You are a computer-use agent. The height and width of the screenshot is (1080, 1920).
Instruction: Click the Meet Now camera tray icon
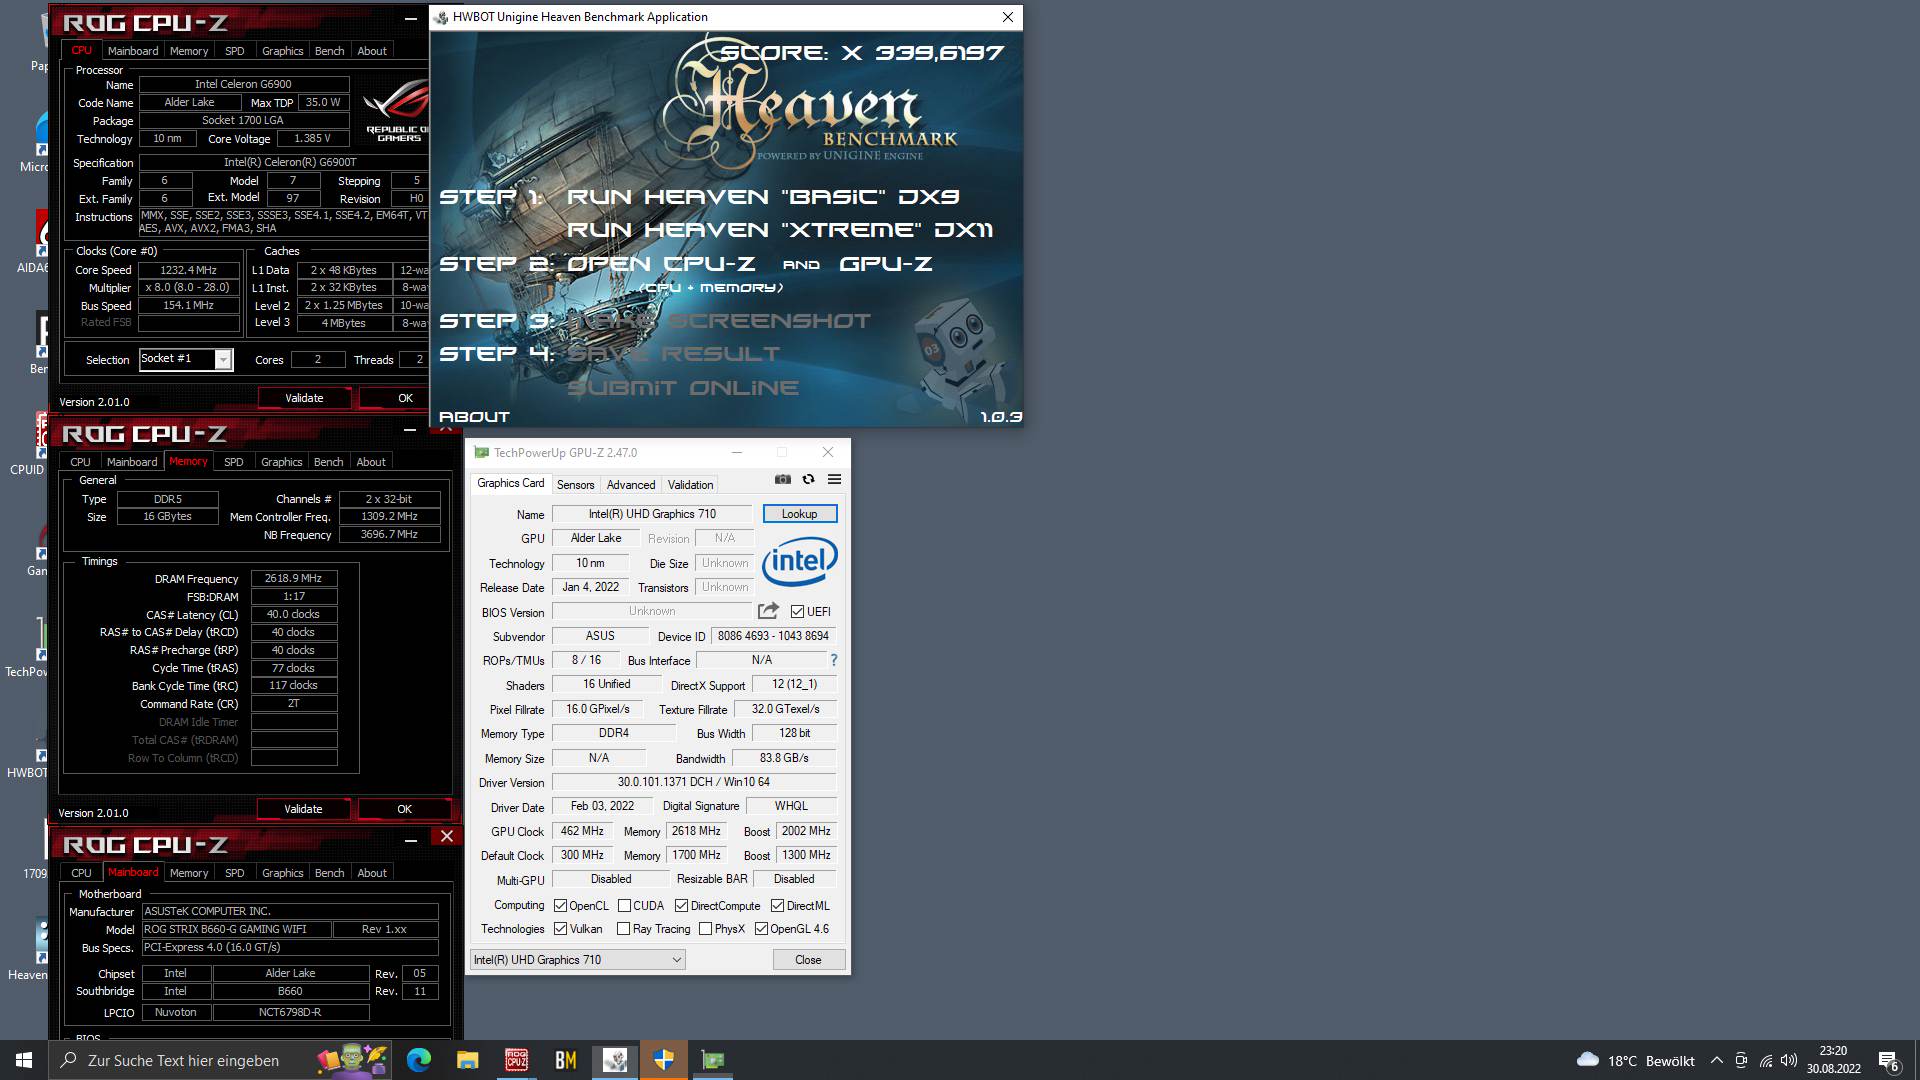click(x=1741, y=1060)
